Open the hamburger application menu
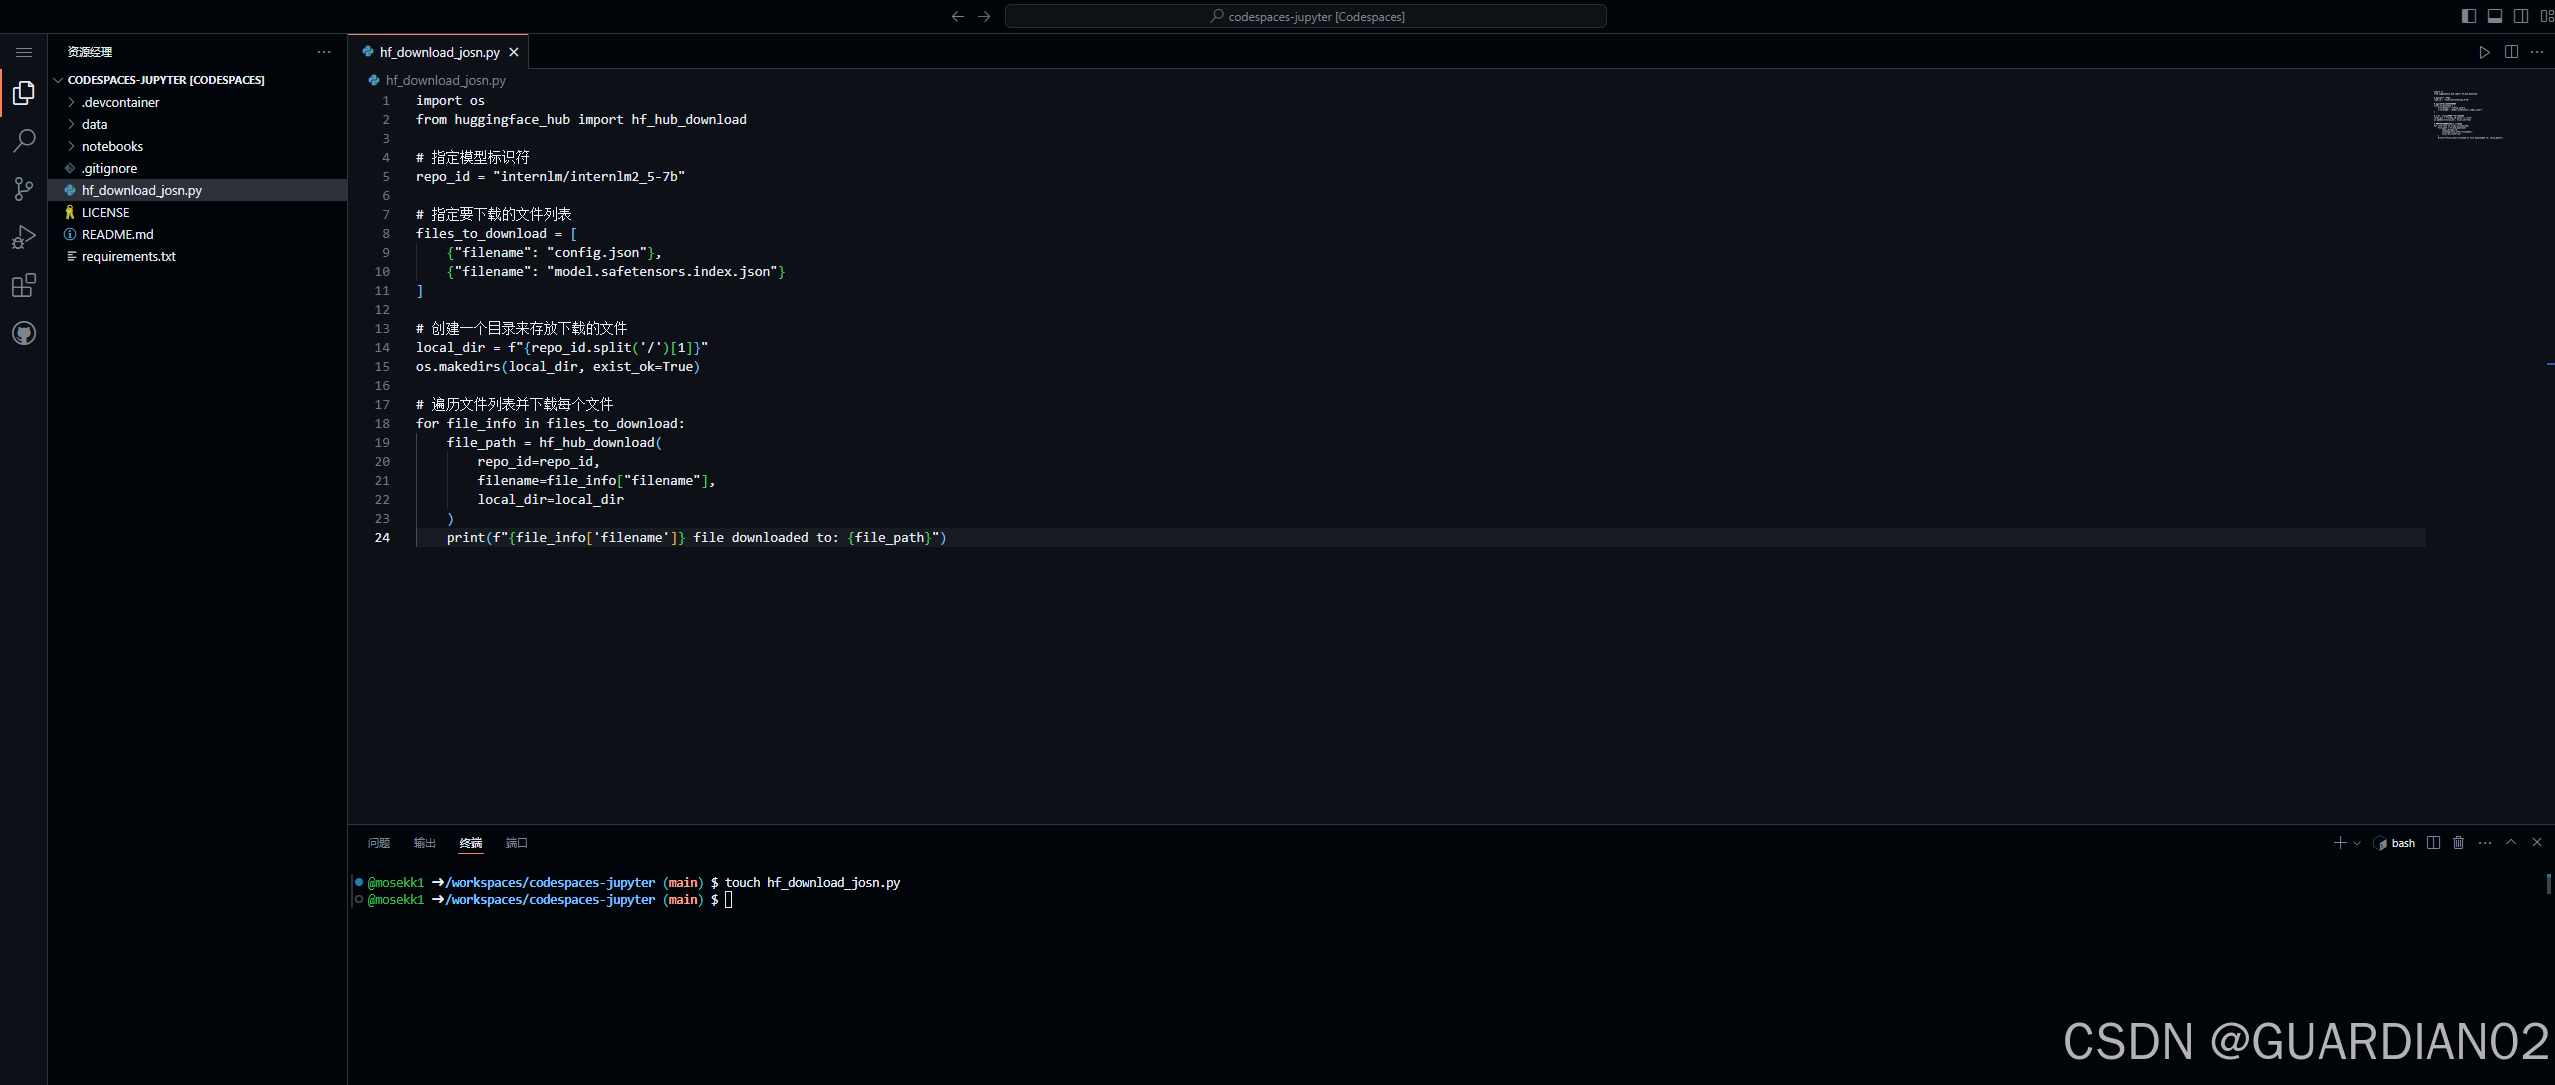Image resolution: width=2555 pixels, height=1085 pixels. tap(24, 52)
